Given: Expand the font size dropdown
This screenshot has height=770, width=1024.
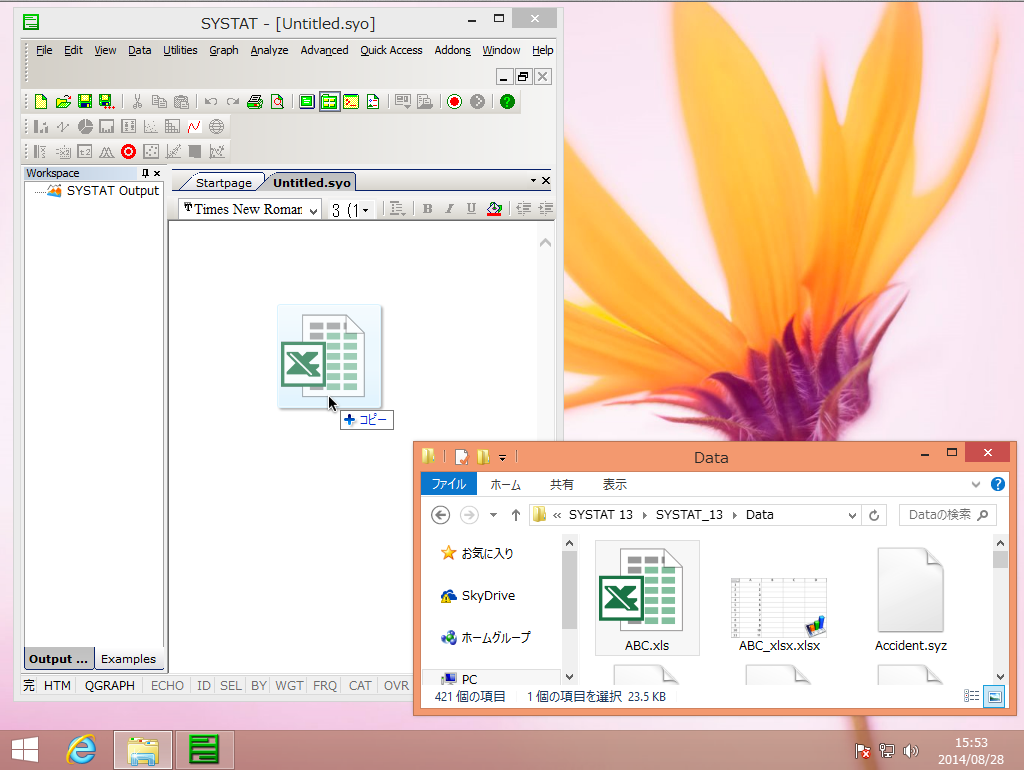Looking at the screenshot, I should [x=366, y=210].
